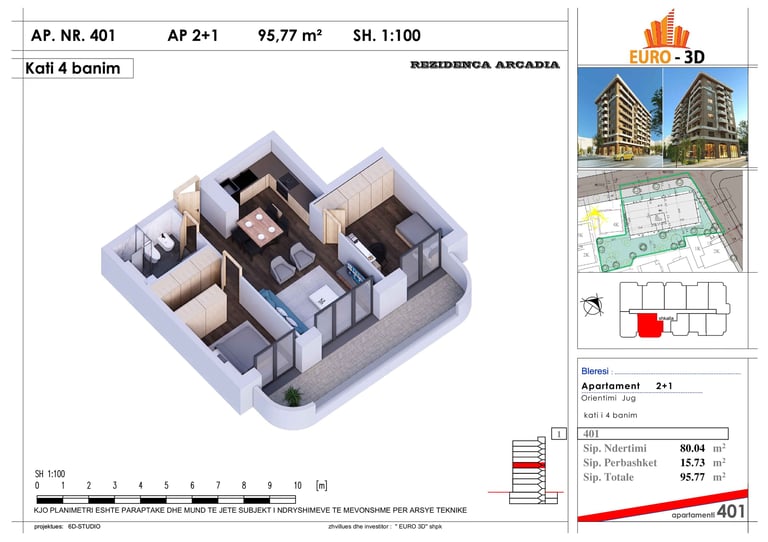Click the "Bleresi" buyer field line

(661, 371)
